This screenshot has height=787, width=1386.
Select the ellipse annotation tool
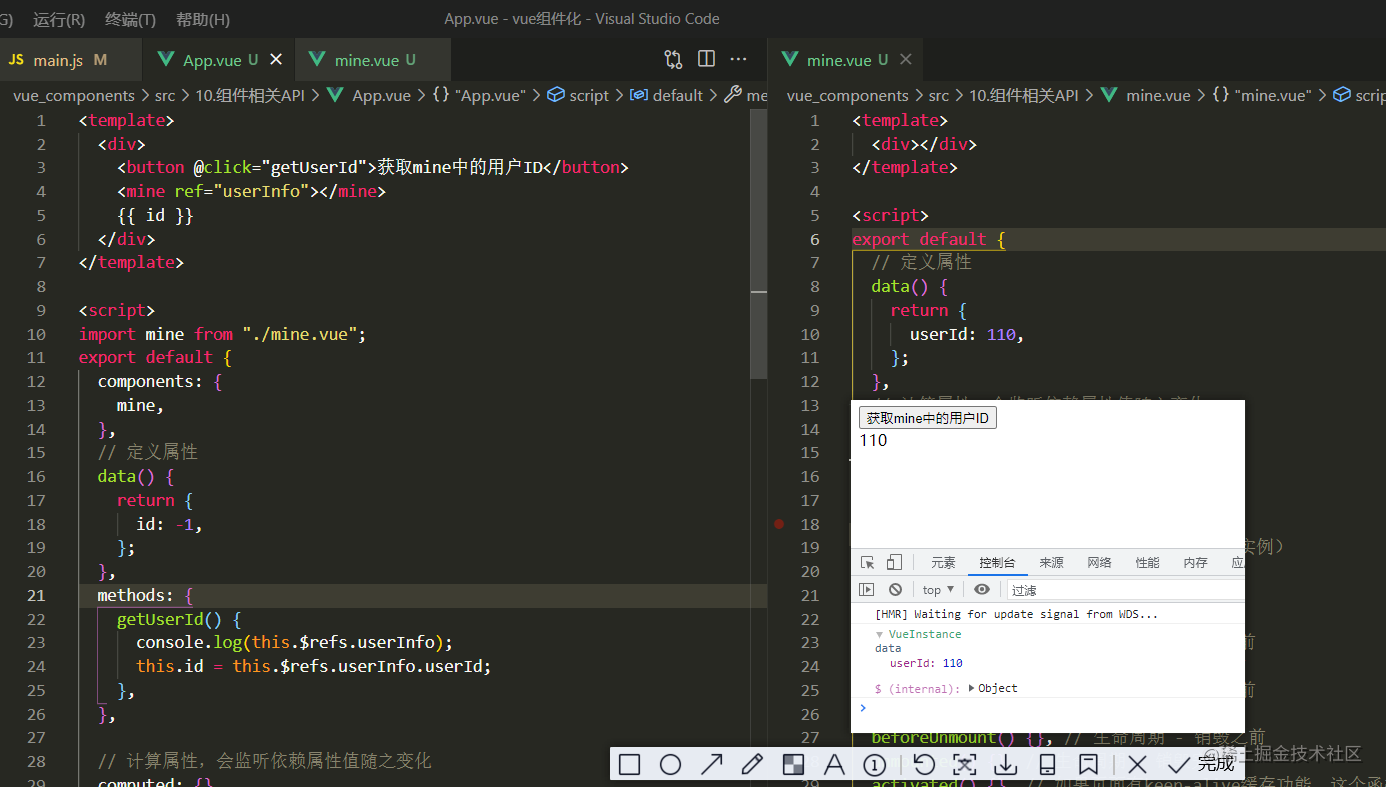click(x=670, y=765)
